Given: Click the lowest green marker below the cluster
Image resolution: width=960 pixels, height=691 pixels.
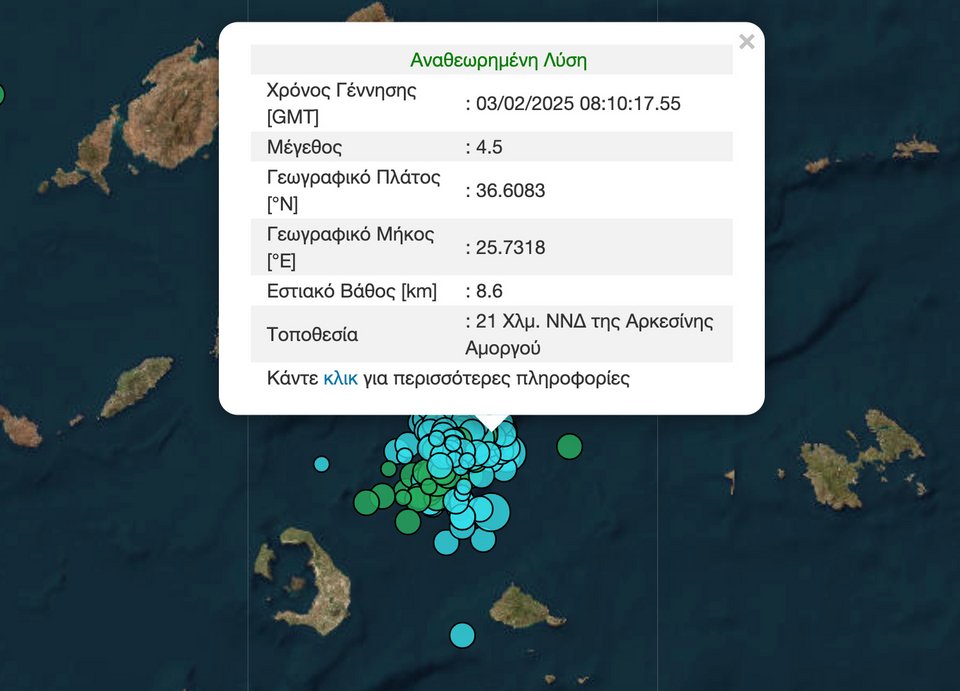Looking at the screenshot, I should click(407, 522).
